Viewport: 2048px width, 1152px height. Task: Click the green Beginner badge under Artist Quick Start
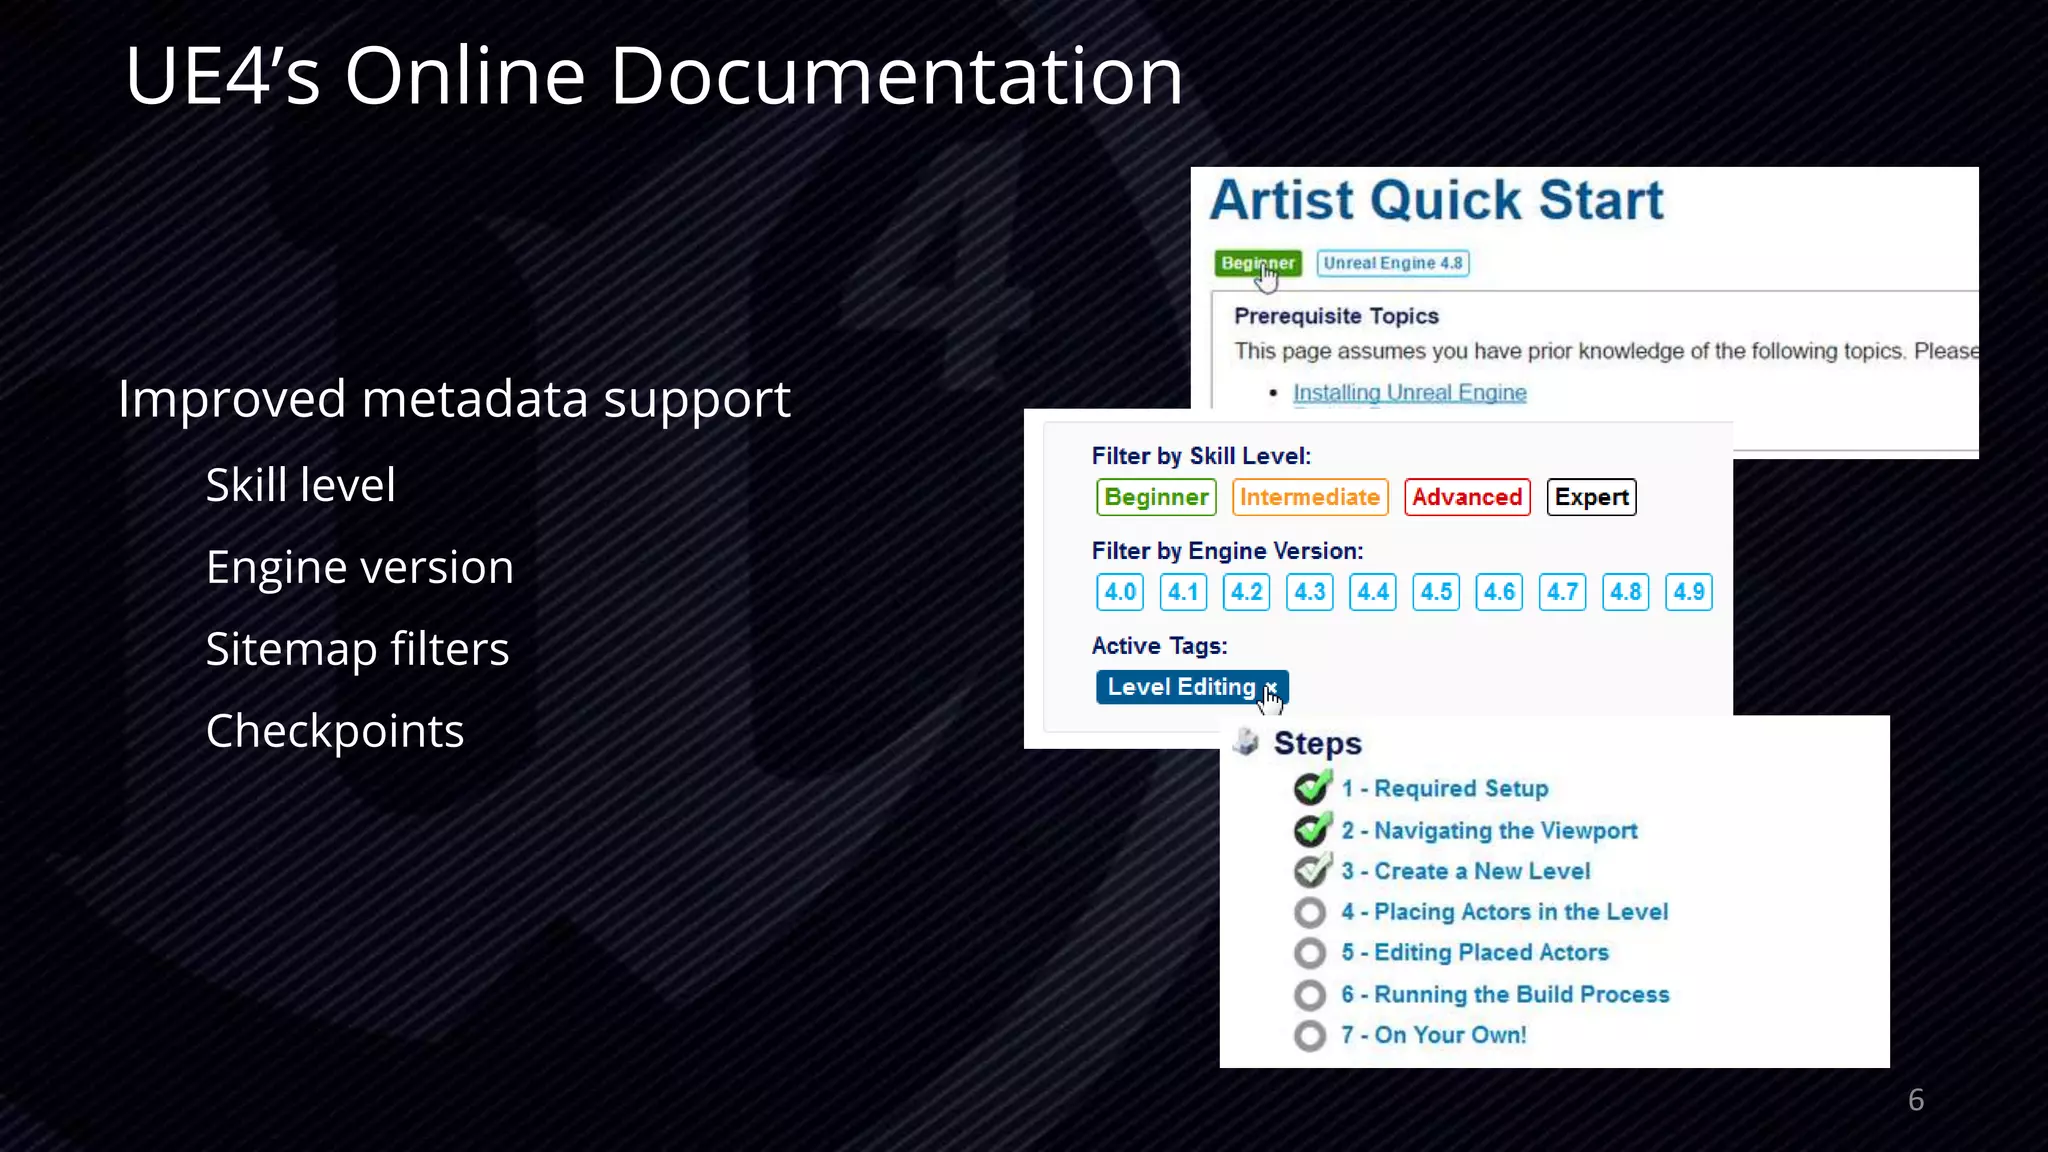tap(1258, 263)
